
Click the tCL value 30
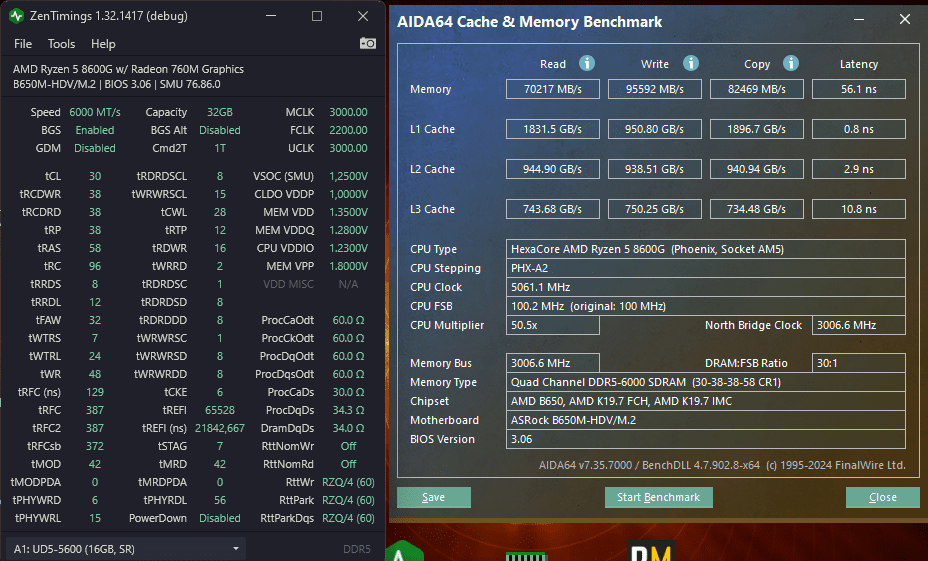click(95, 176)
